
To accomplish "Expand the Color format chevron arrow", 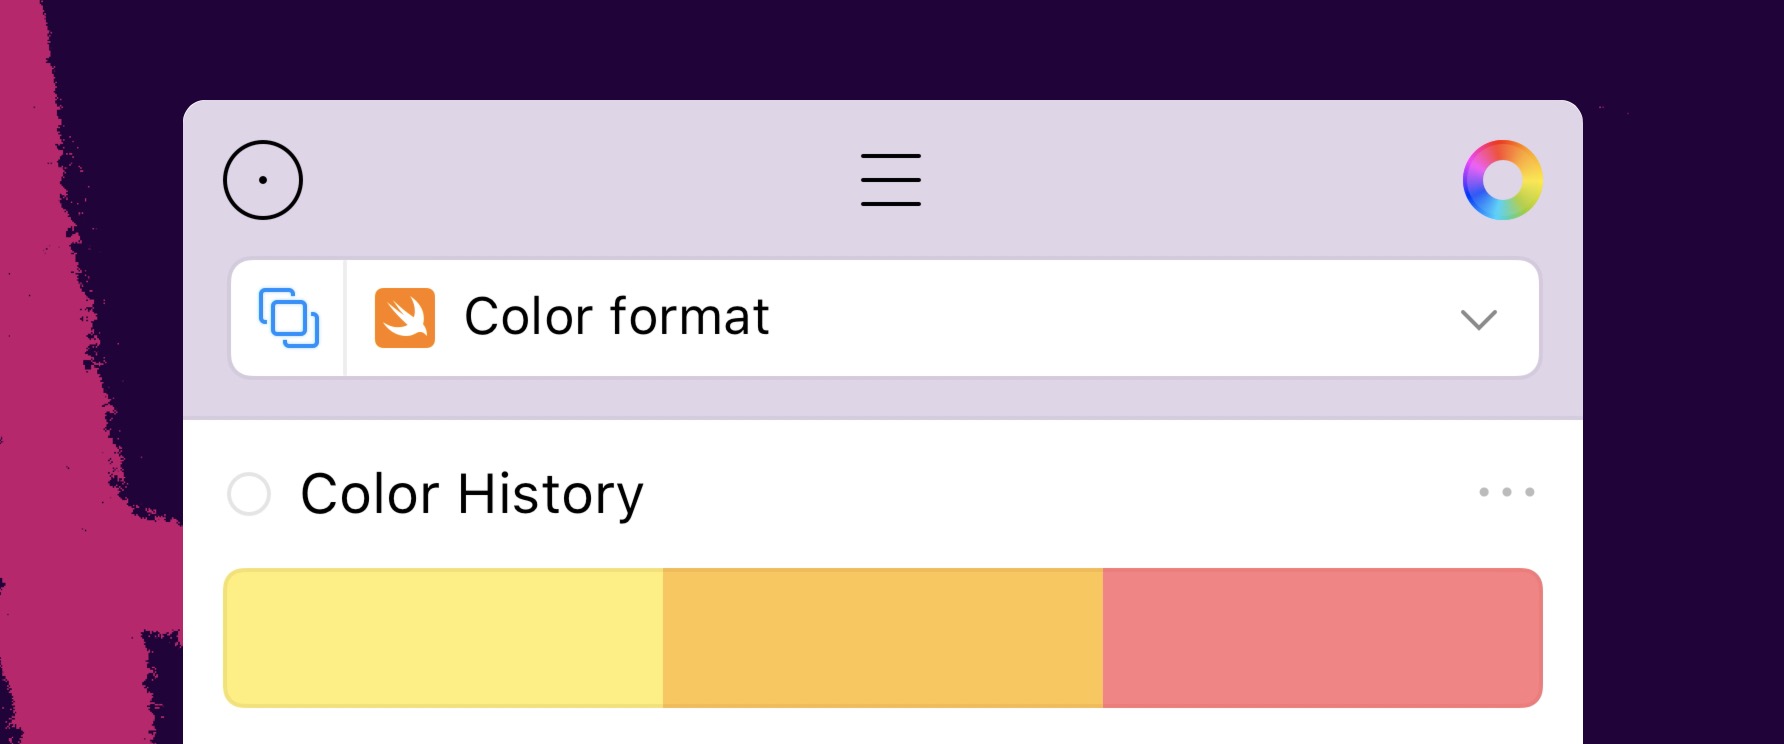I will [1478, 319].
